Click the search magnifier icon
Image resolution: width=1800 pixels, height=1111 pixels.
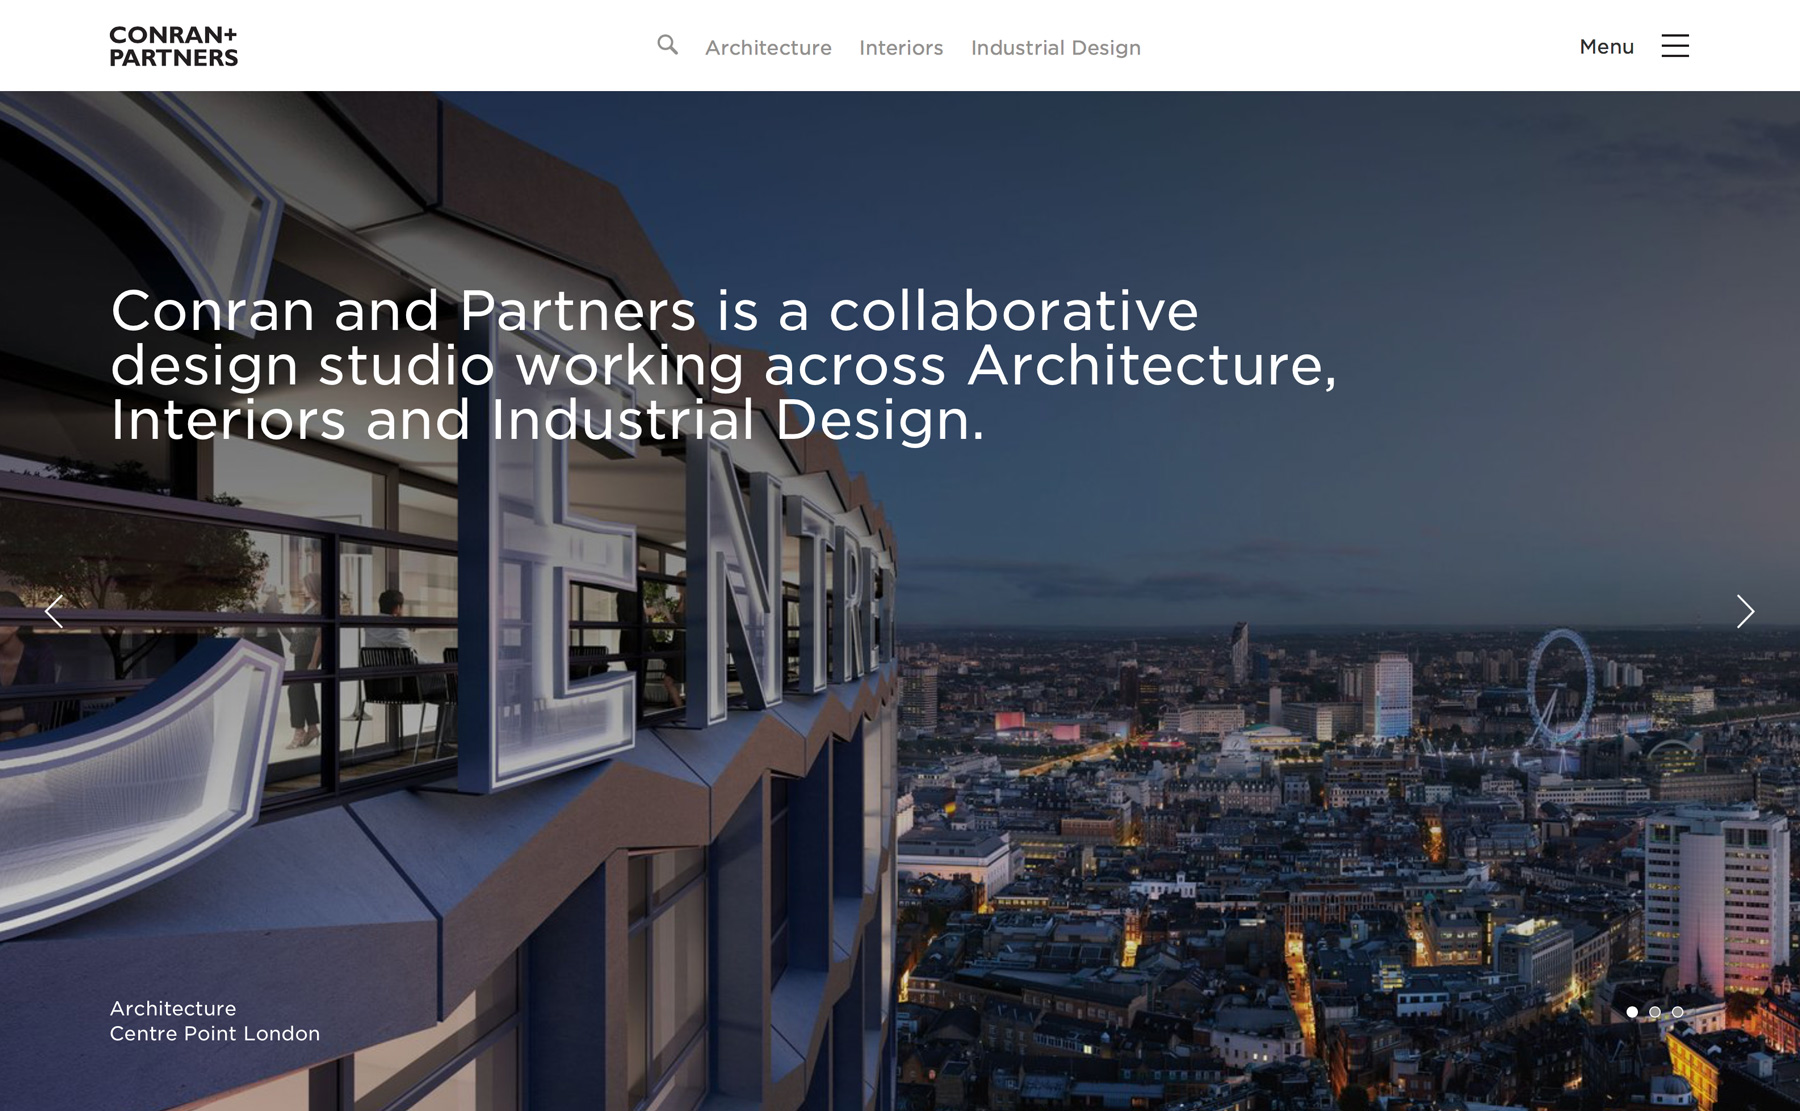(x=667, y=45)
